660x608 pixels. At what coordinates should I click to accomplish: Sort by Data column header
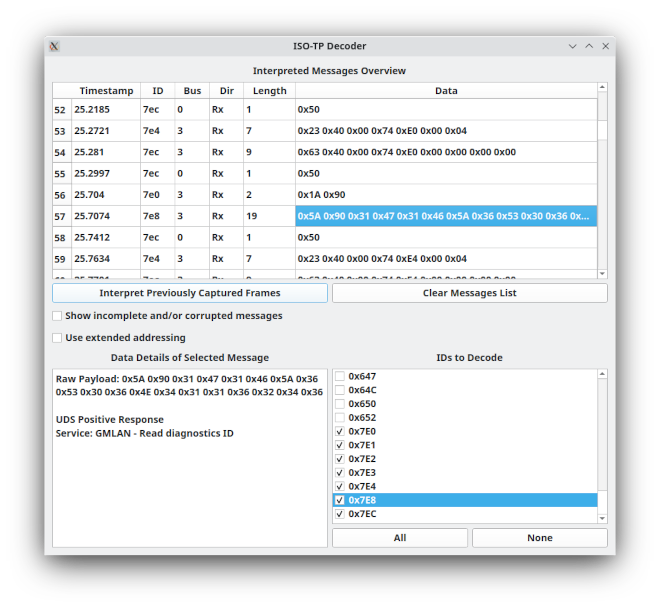coord(446,91)
